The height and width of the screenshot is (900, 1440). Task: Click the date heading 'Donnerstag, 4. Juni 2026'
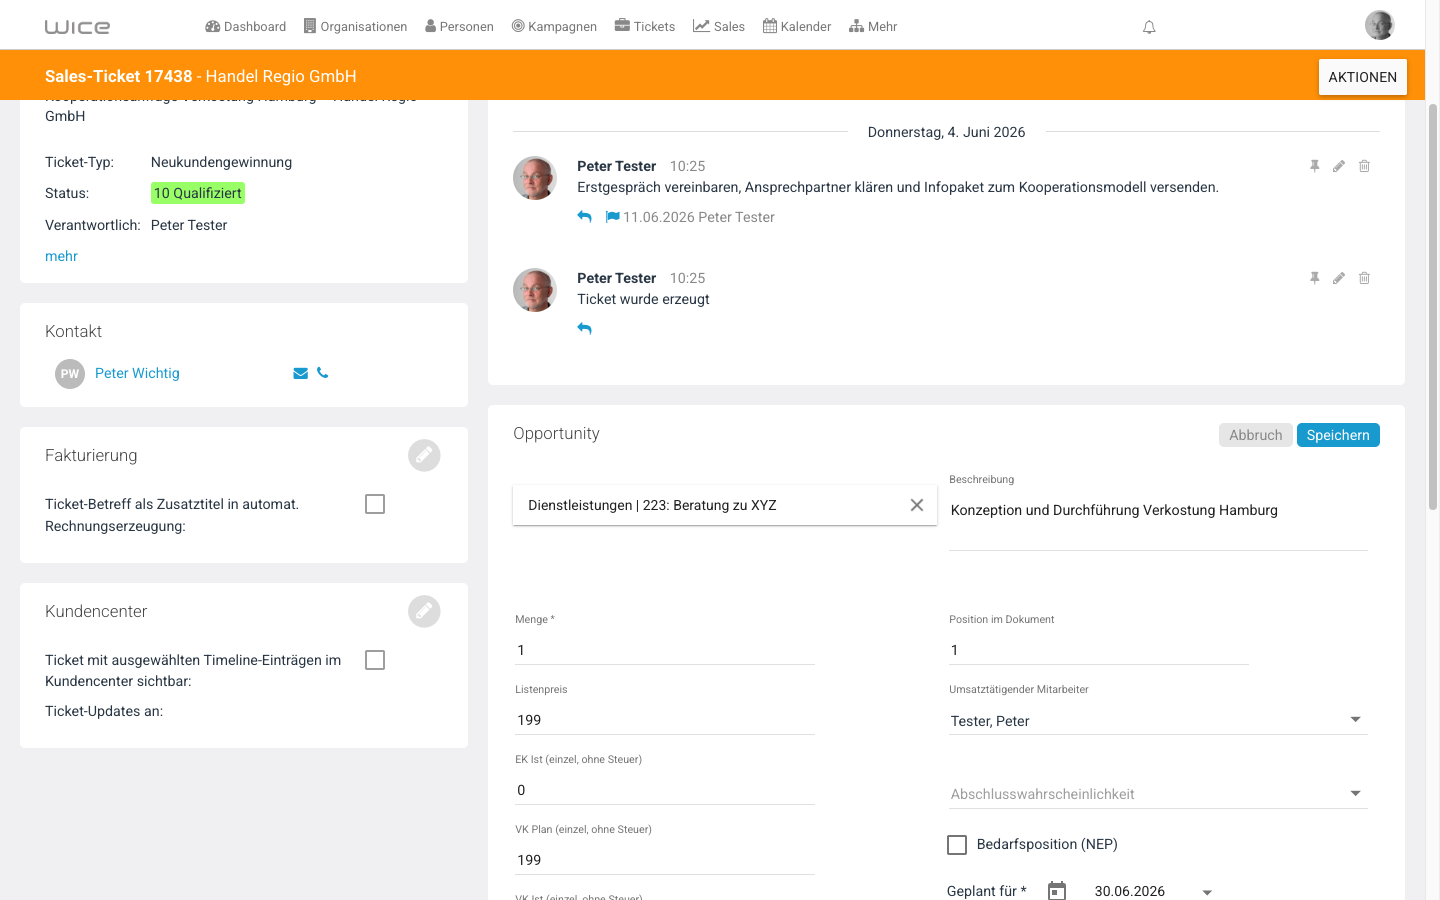click(946, 132)
